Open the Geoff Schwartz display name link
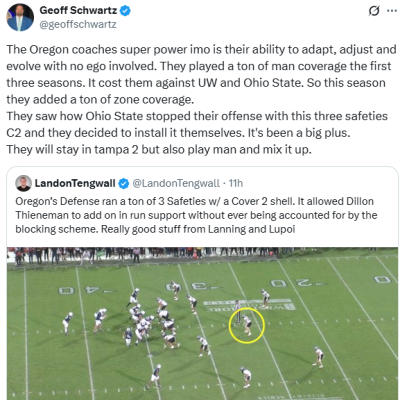Image resolution: width=407 pixels, height=400 pixels. [78, 11]
